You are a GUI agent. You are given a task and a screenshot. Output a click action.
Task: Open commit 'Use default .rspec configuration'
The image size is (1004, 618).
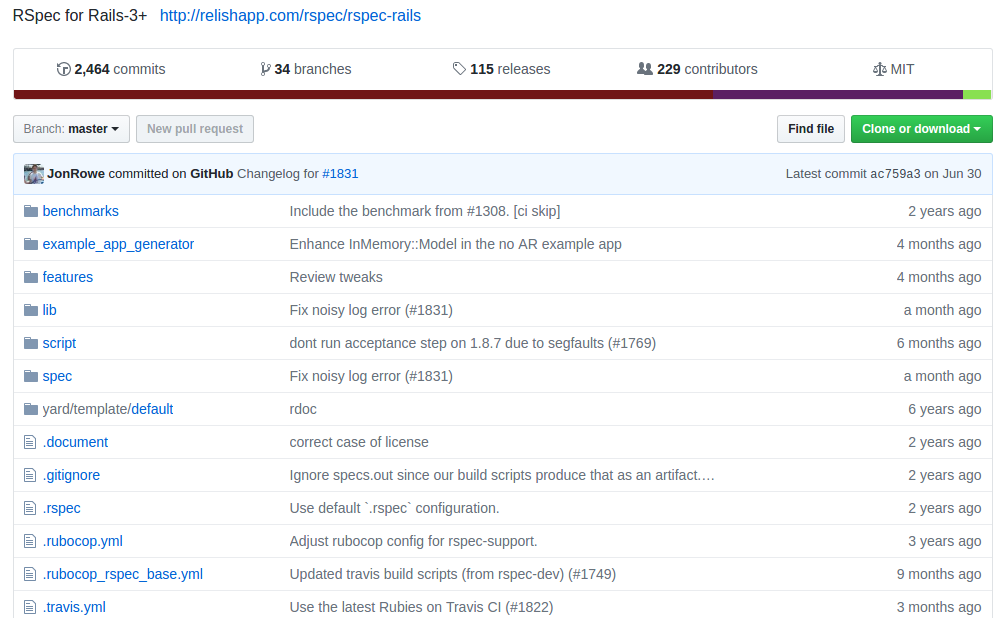coord(394,508)
